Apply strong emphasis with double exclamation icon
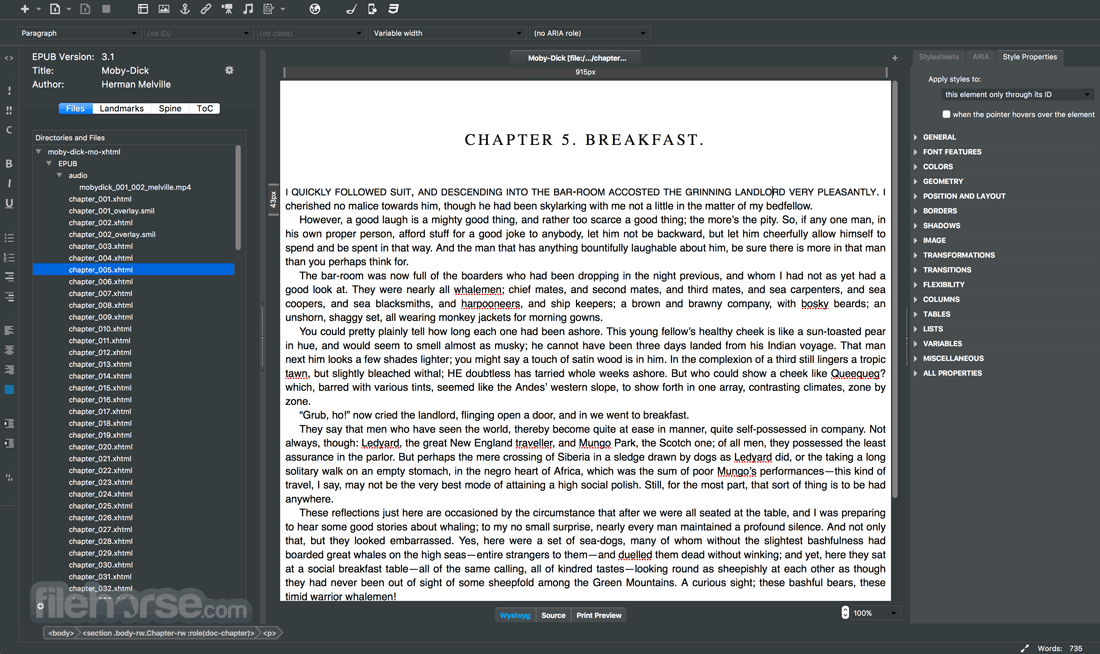The width and height of the screenshot is (1100, 654). (9, 110)
